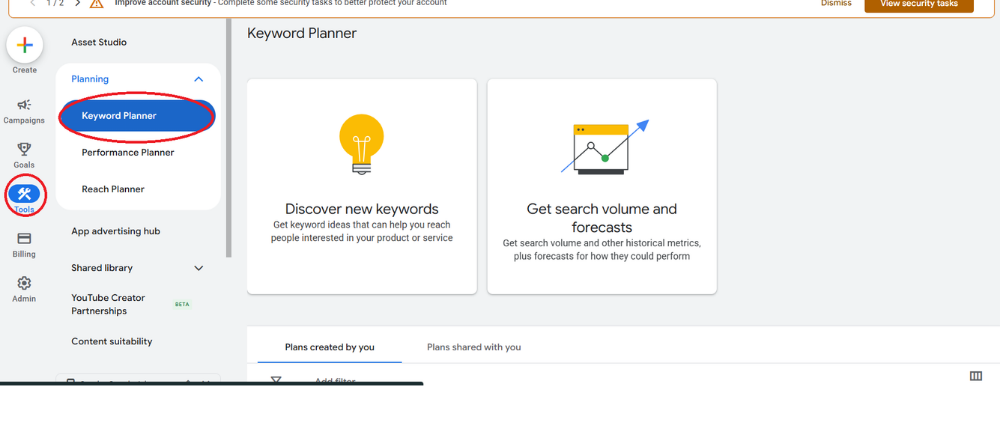Expand the Shared library section
The image size is (1000, 434).
[198, 268]
